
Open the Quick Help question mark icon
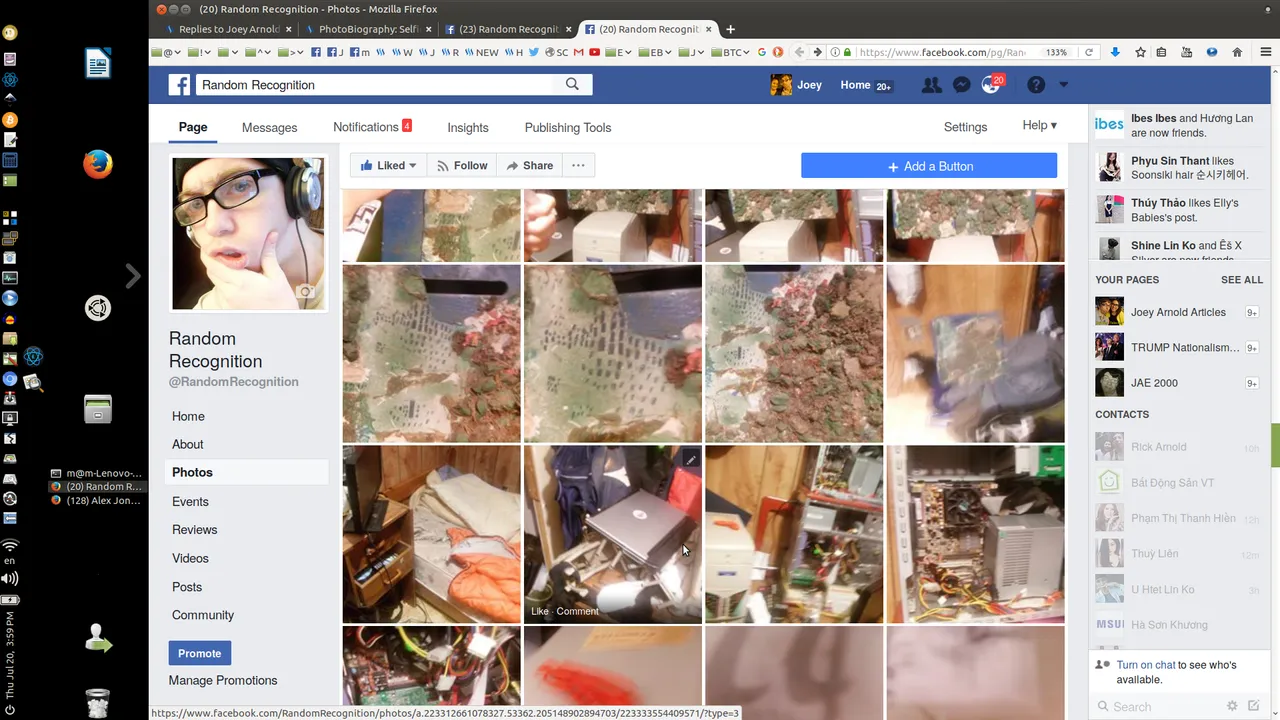(1036, 85)
